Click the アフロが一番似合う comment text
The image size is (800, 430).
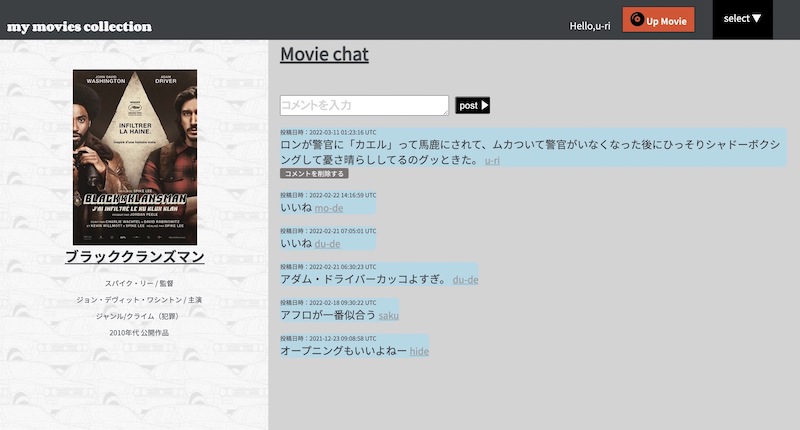tap(328, 315)
